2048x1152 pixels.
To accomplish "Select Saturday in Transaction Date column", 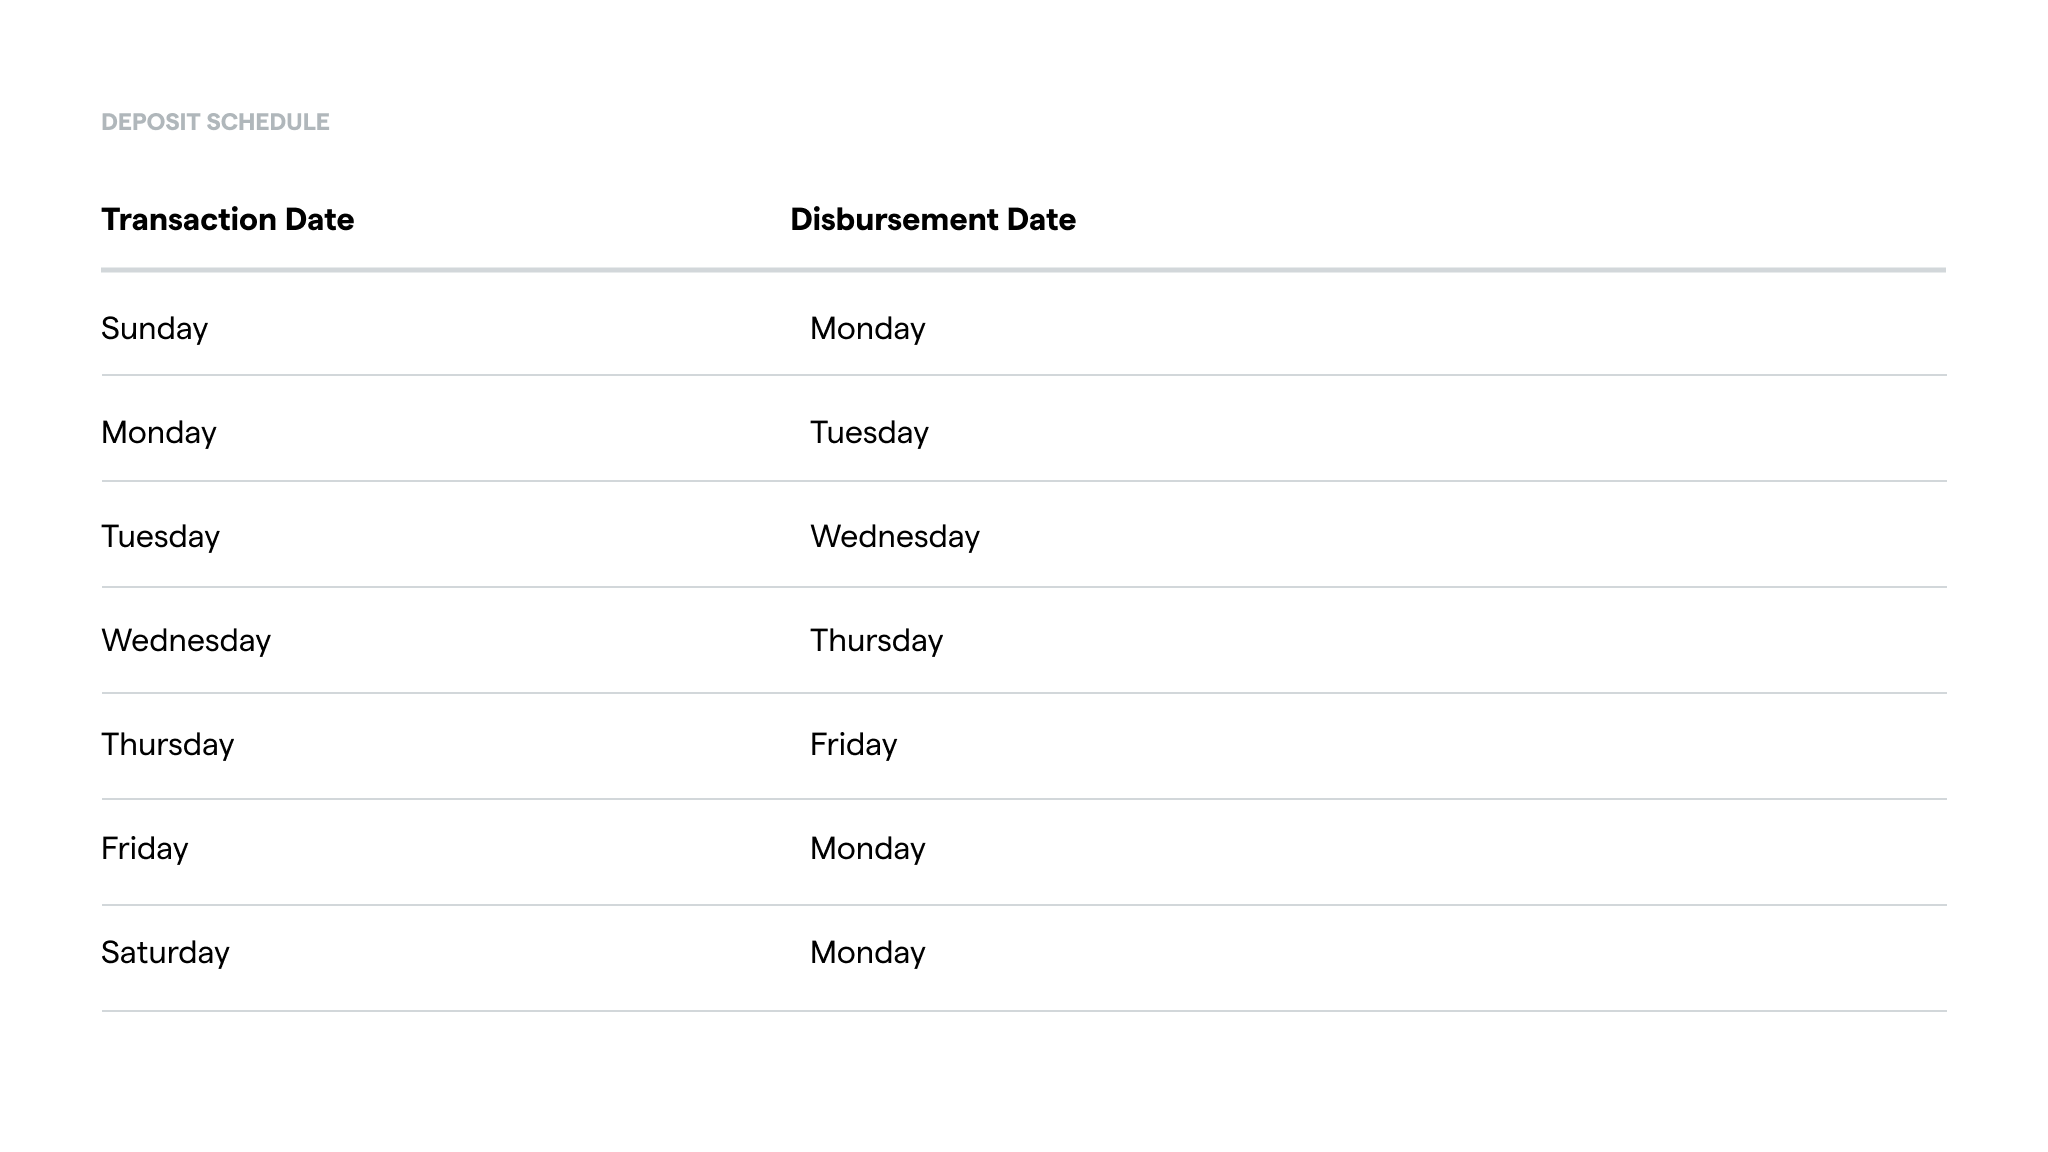I will coord(165,953).
